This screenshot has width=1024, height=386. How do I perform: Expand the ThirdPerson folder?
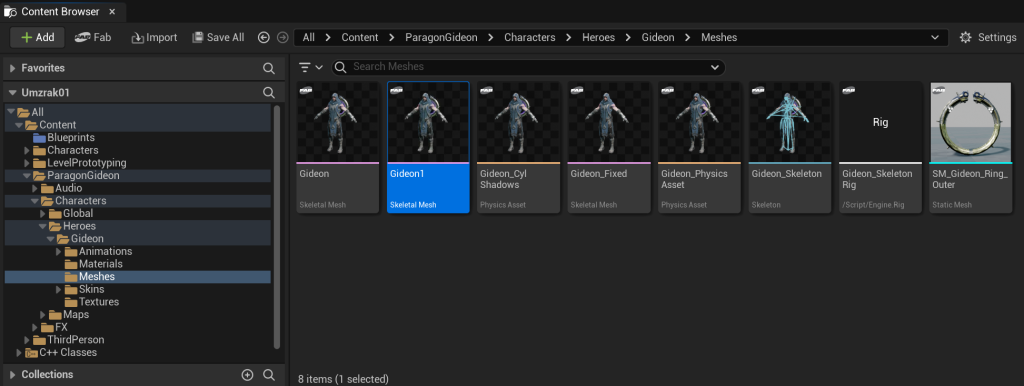pyautogui.click(x=27, y=340)
